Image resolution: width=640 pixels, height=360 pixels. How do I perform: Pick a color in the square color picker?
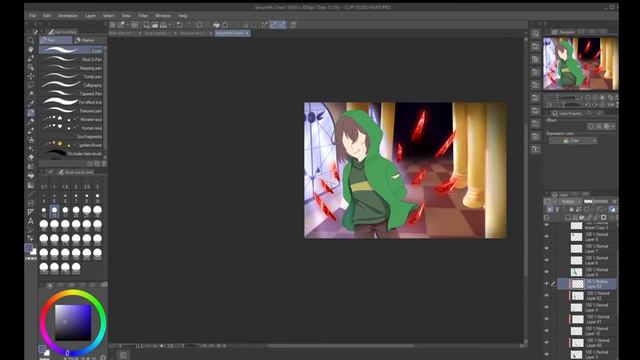coord(73,322)
